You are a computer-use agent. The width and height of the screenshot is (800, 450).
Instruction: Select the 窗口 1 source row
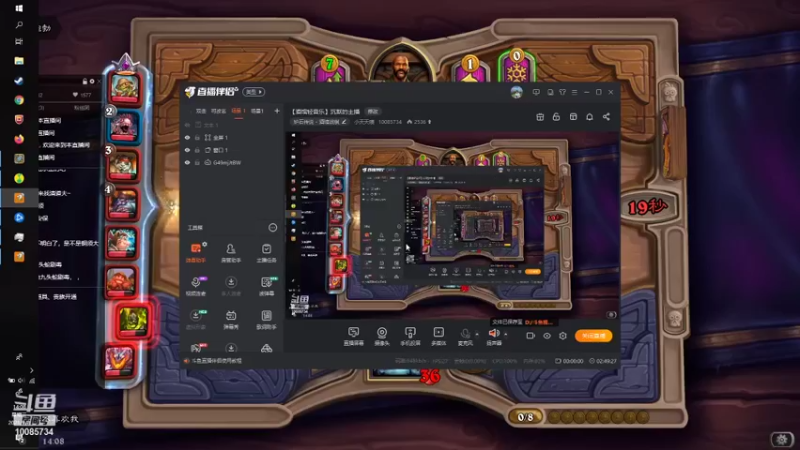point(232,150)
